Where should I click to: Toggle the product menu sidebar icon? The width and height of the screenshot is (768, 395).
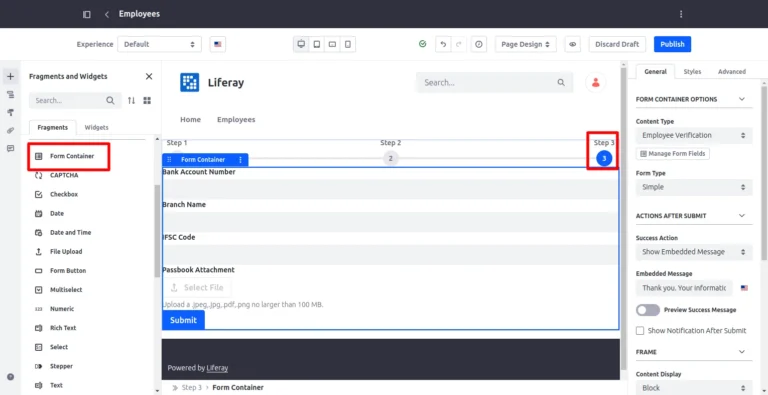point(87,14)
